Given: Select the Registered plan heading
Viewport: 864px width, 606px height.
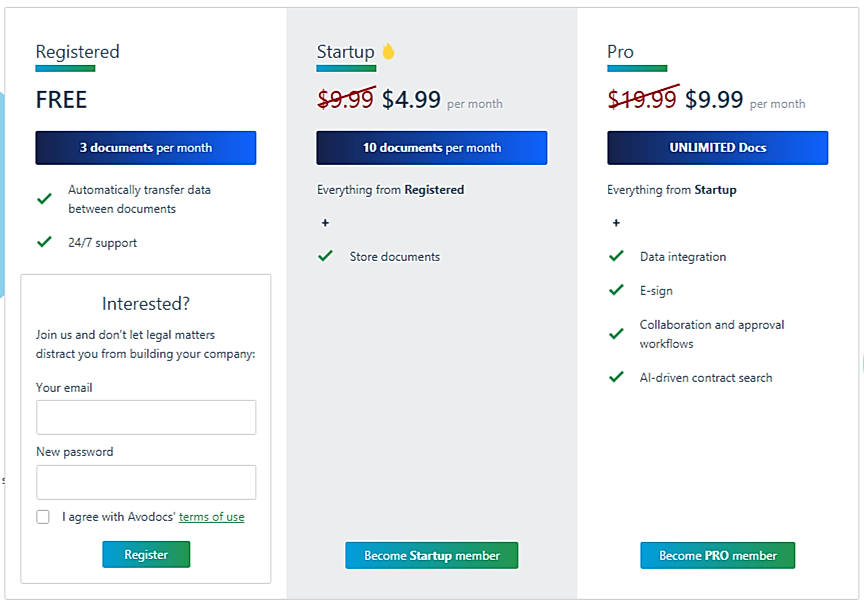Looking at the screenshot, I should coord(77,51).
